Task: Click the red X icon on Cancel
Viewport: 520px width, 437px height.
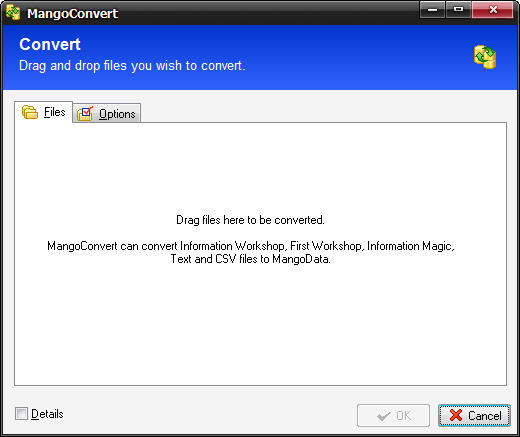Action: (456, 415)
